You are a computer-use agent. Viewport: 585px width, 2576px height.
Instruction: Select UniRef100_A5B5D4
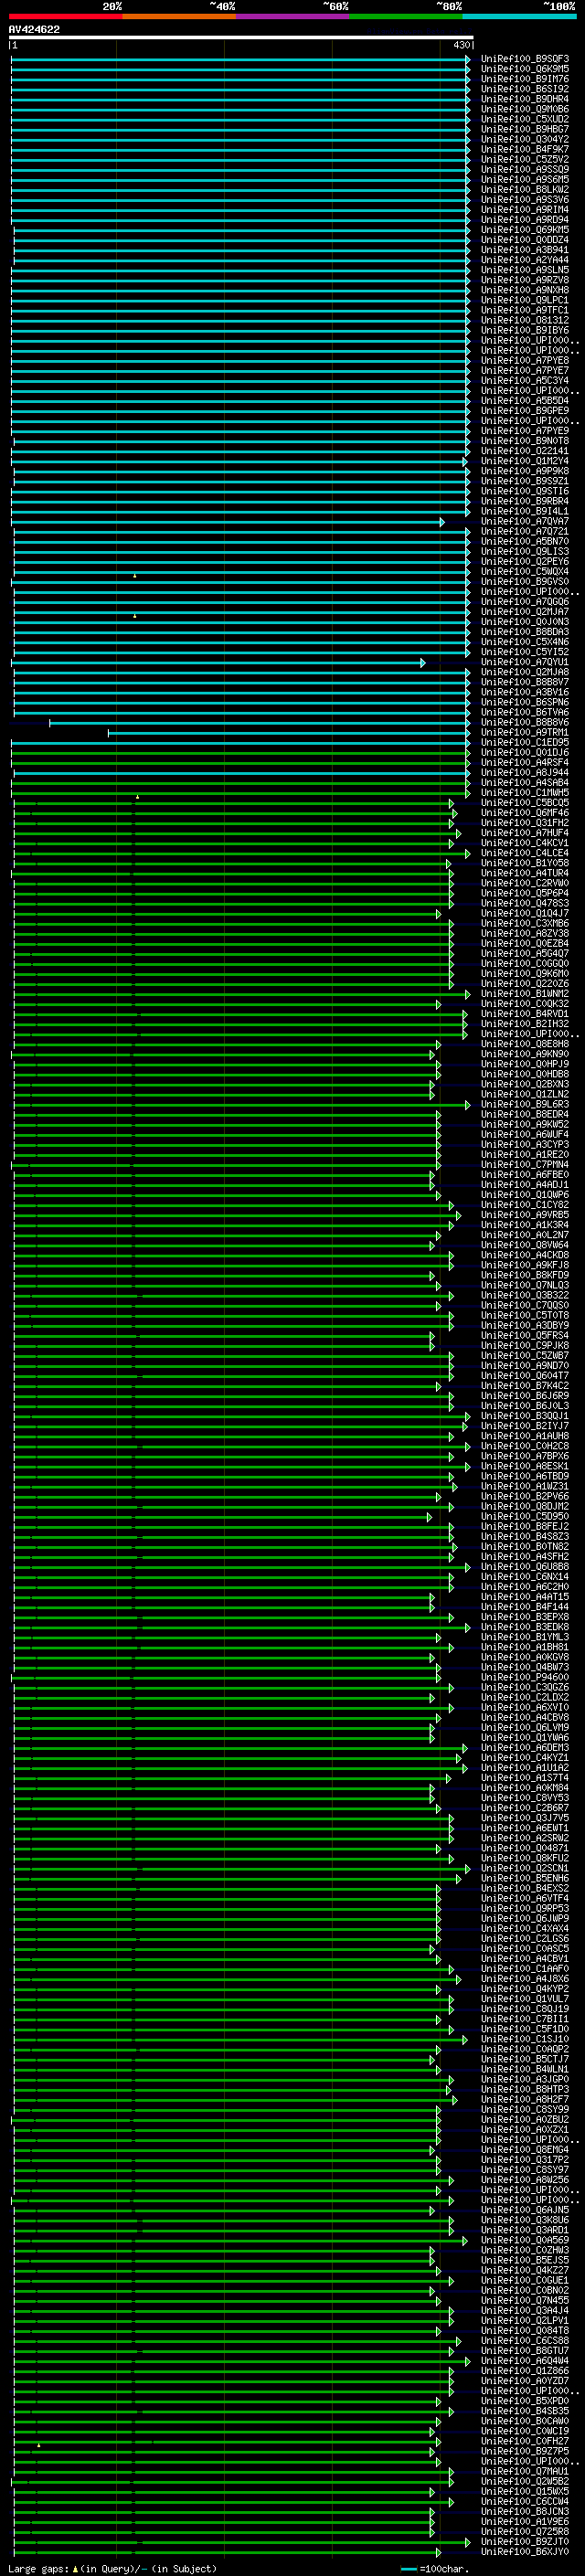coord(524,400)
